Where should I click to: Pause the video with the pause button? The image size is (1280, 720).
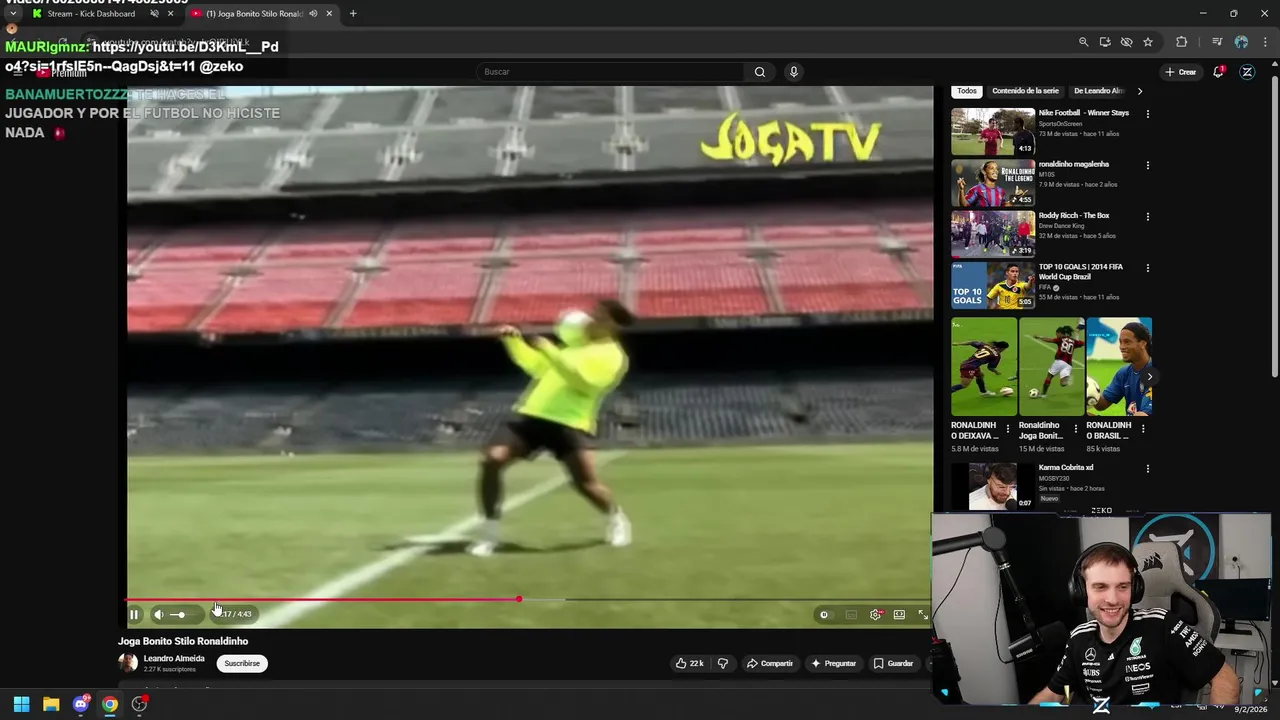pyautogui.click(x=134, y=614)
